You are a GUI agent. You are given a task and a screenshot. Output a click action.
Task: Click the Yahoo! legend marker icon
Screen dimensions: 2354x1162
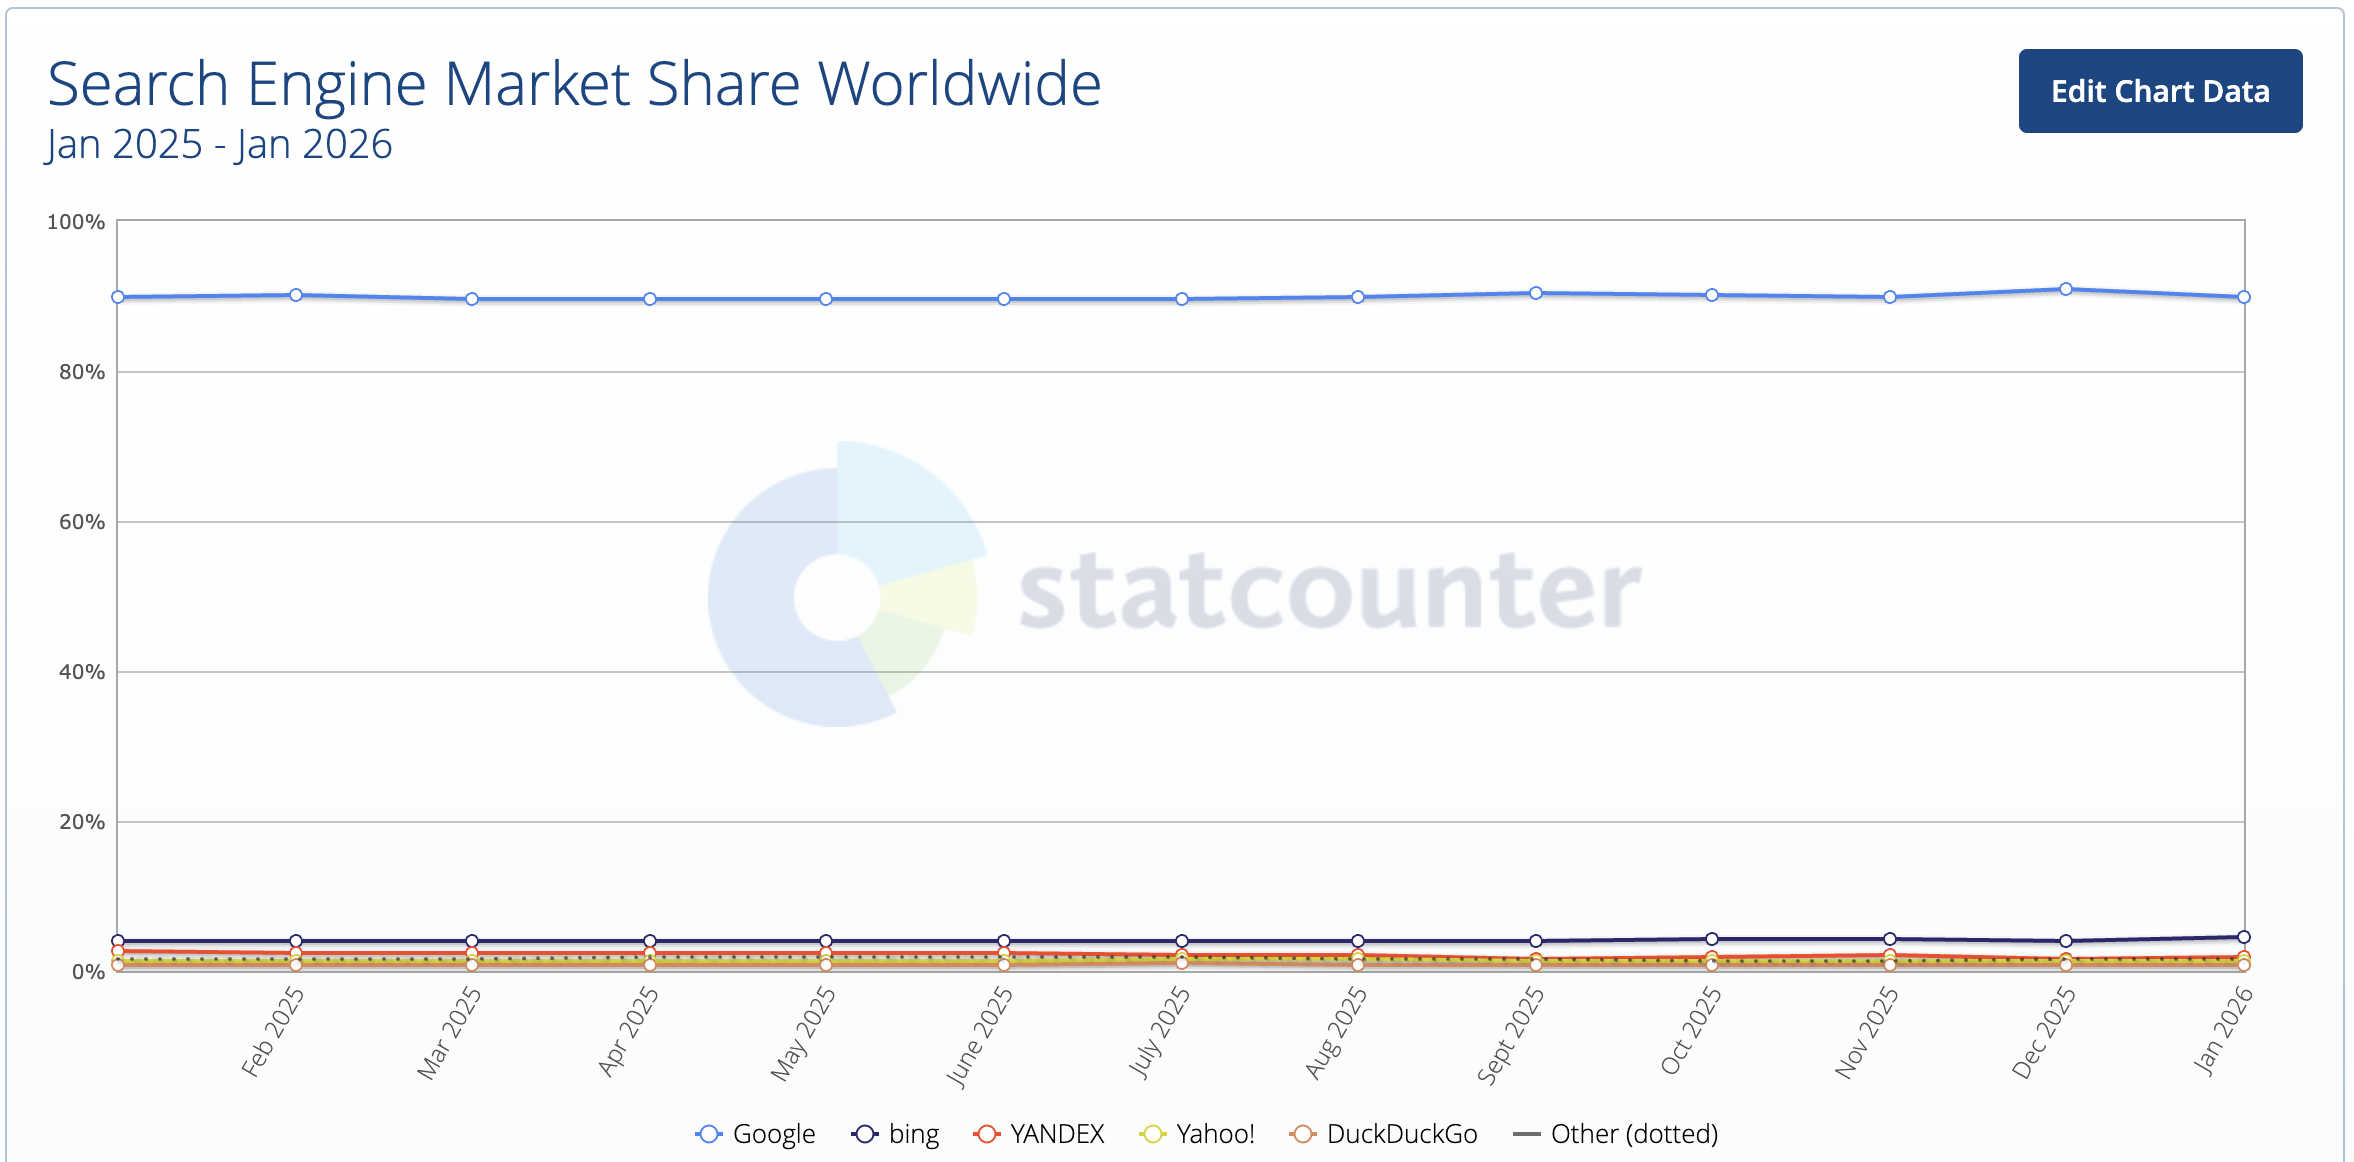coord(1153,1134)
